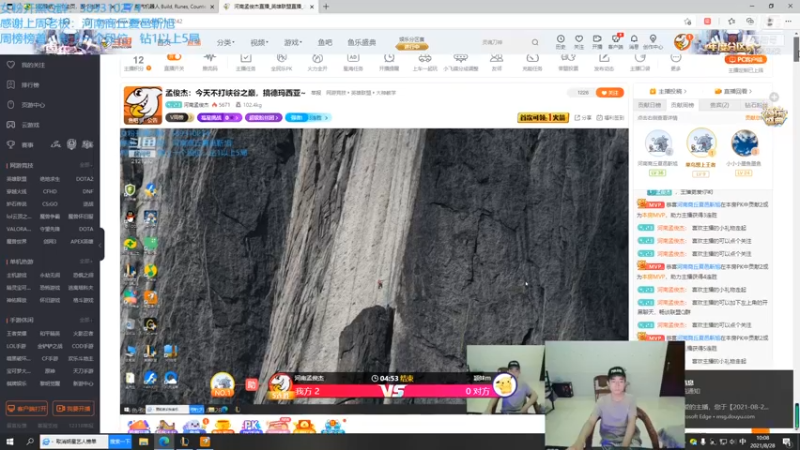Open the waveform icon in streamer toolbar

[x=210, y=58]
